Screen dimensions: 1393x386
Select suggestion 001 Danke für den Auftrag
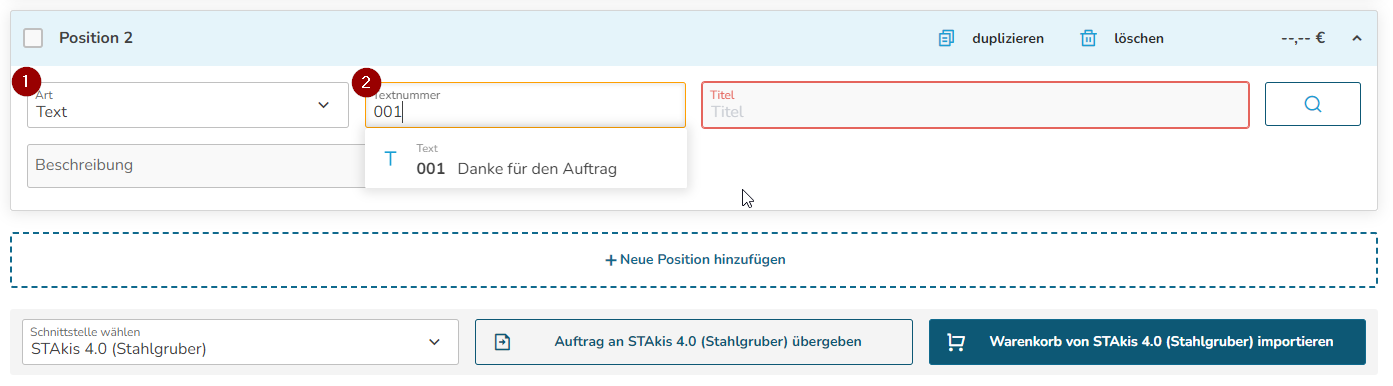526,159
